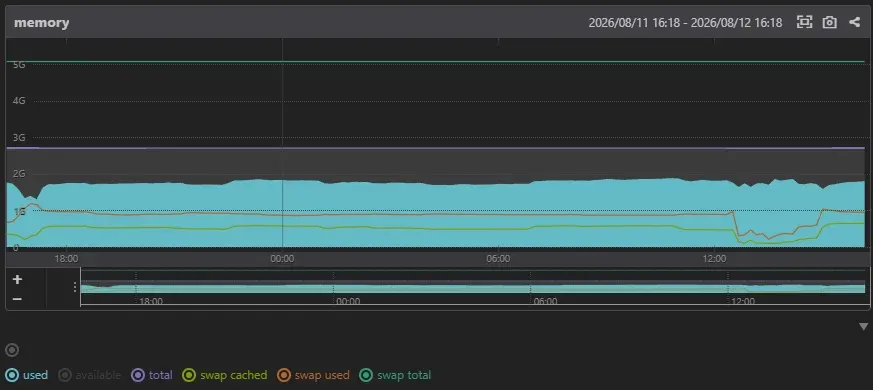Click the three-dot range slider handle
Image resolution: width=873 pixels, height=390 pixels.
click(75, 287)
